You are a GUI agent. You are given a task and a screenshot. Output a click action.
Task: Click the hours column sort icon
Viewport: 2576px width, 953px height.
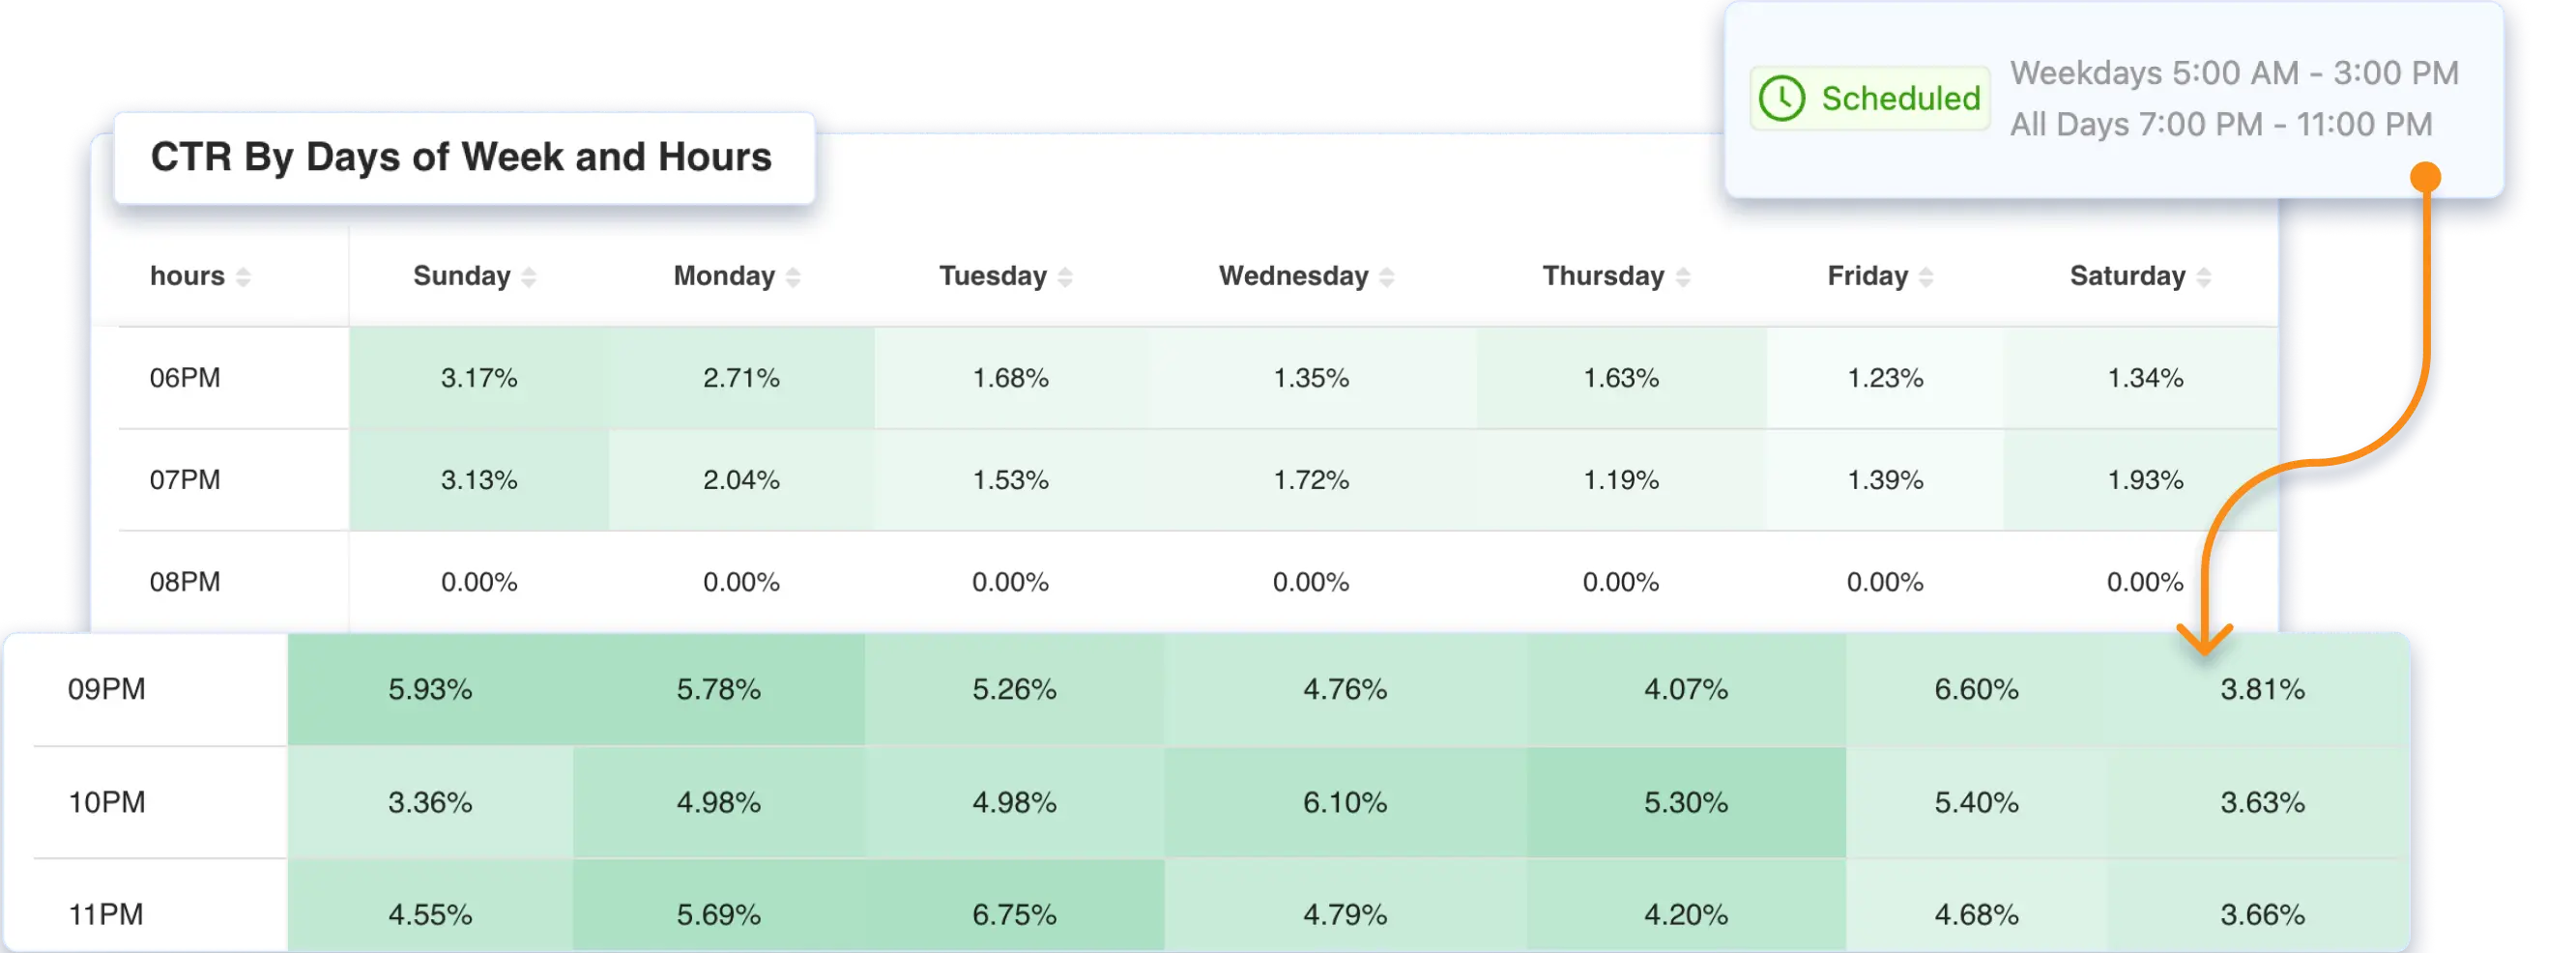click(243, 277)
